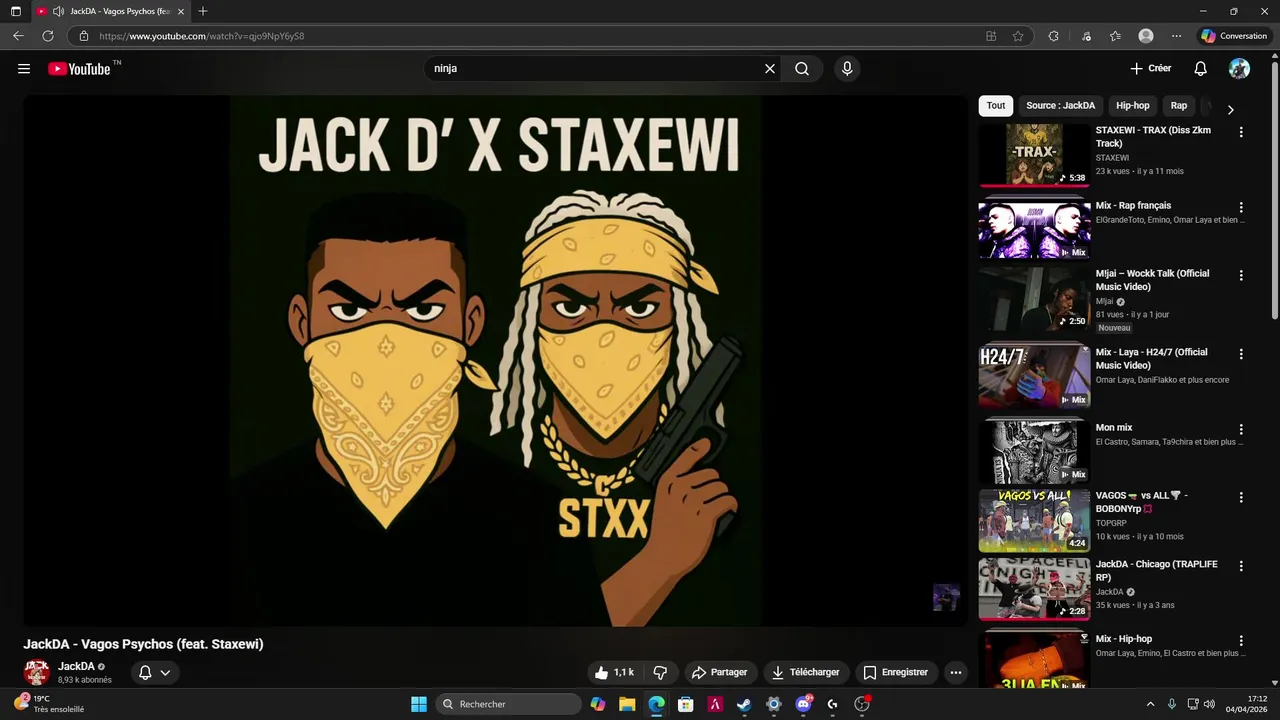1280x720 pixels.
Task: Open options for VAGOS vs ALL video
Action: [1241, 497]
